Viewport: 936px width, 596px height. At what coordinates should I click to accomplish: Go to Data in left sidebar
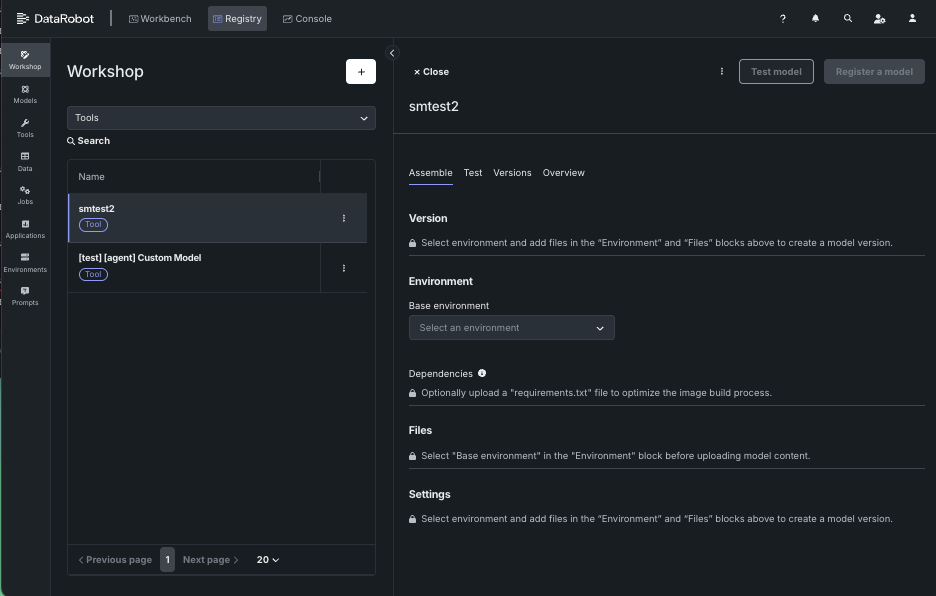(x=25, y=161)
